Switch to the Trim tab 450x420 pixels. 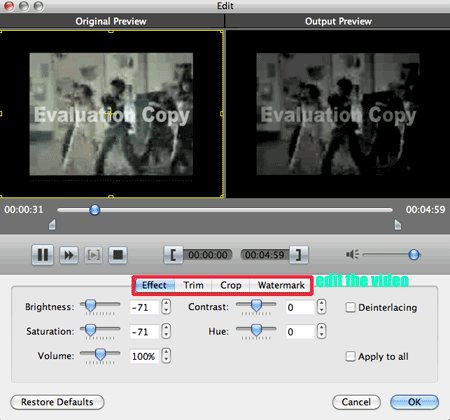click(x=193, y=285)
